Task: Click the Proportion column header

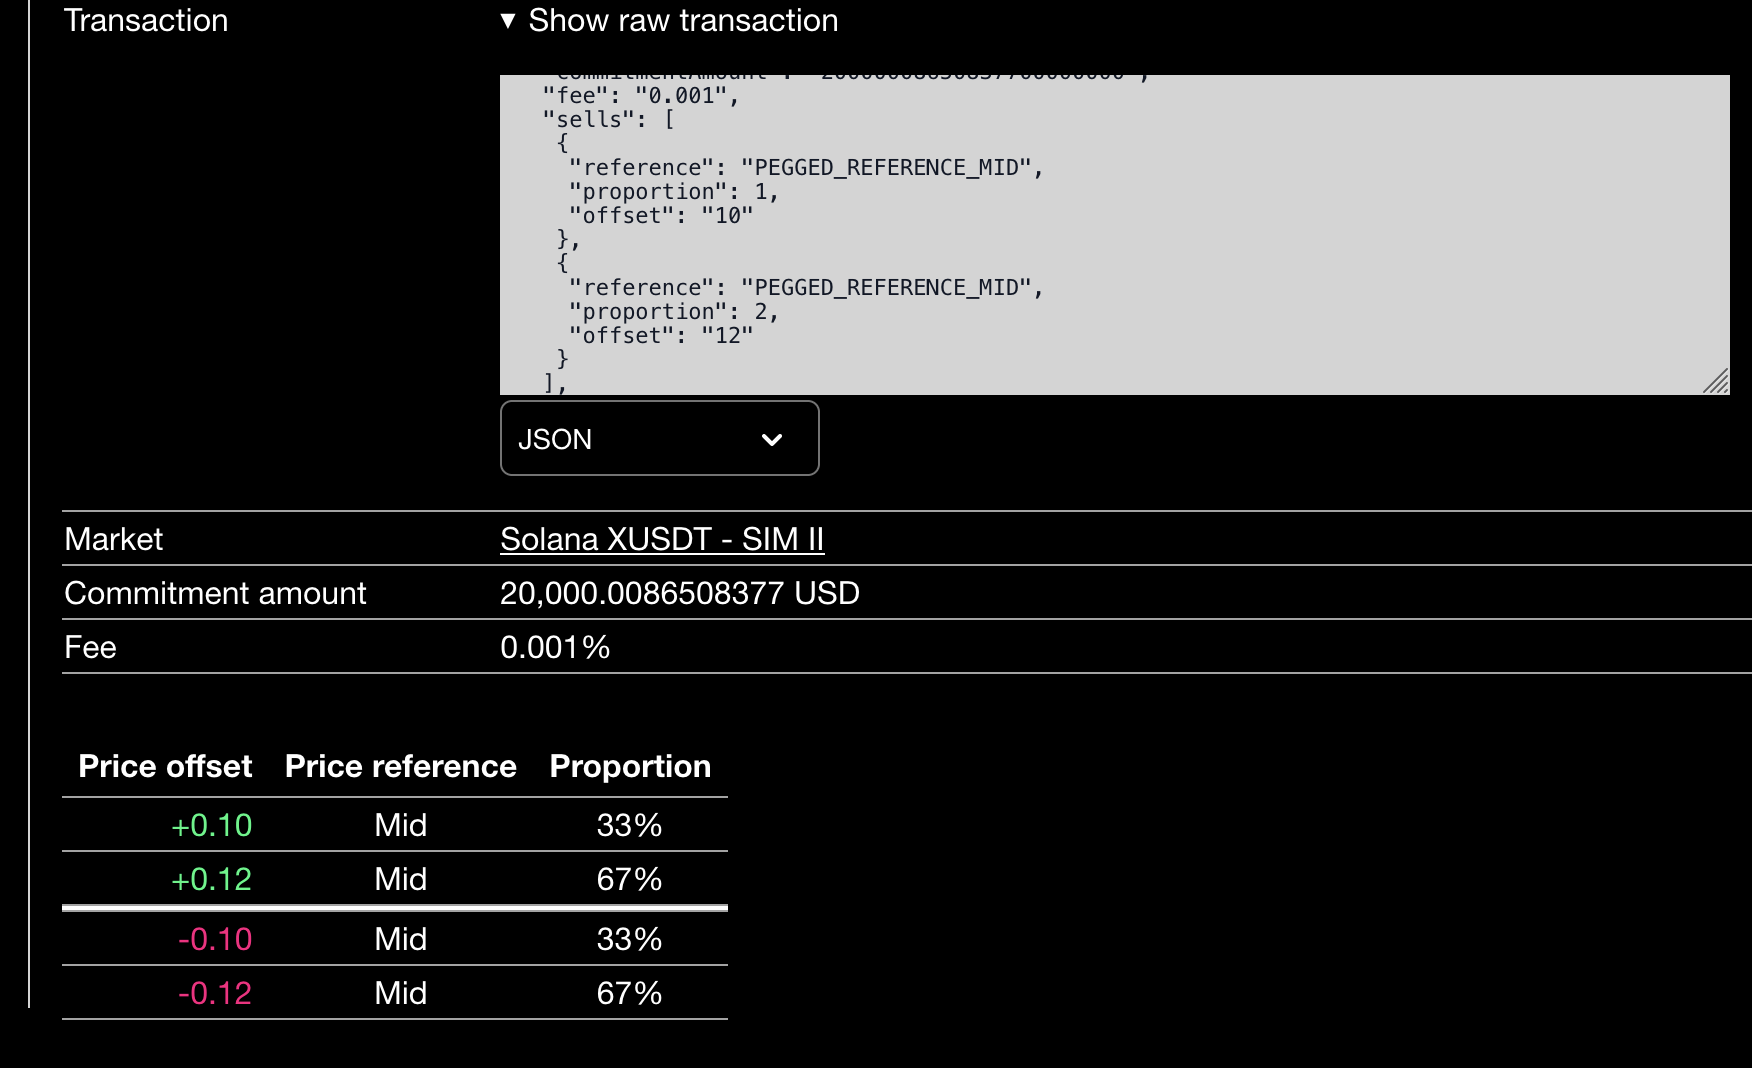Action: (x=629, y=766)
